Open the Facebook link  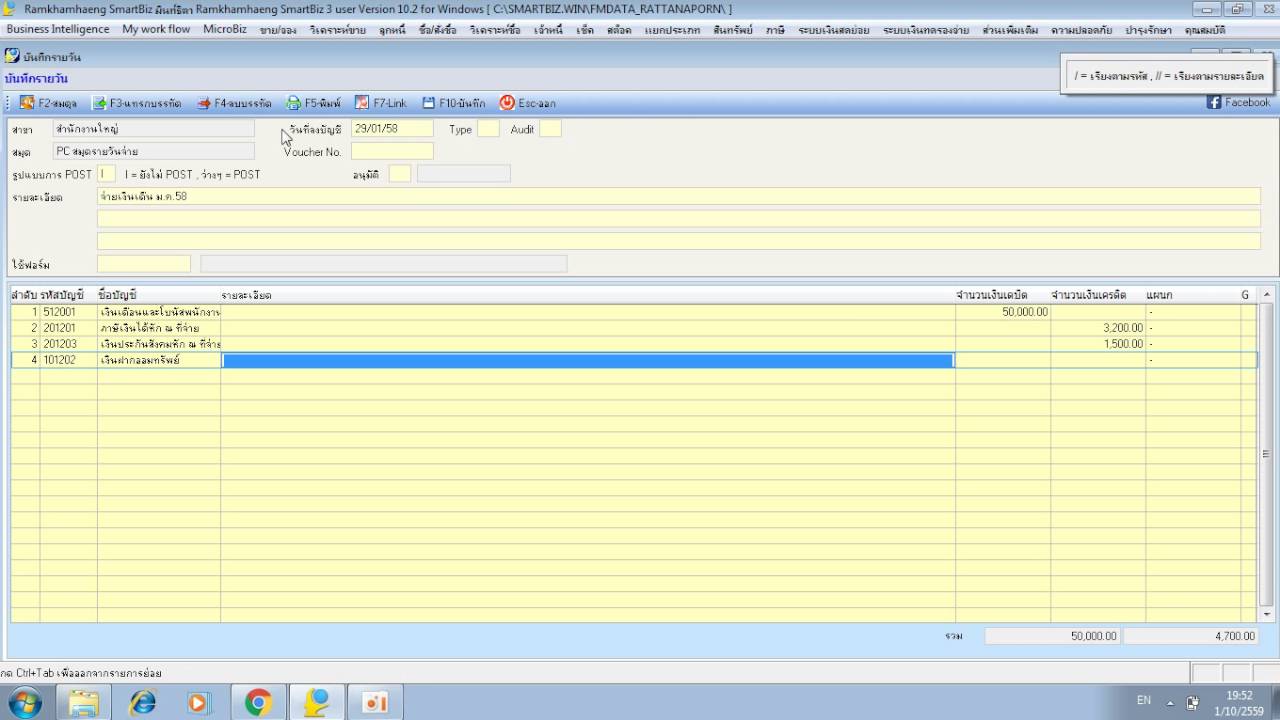[1238, 102]
